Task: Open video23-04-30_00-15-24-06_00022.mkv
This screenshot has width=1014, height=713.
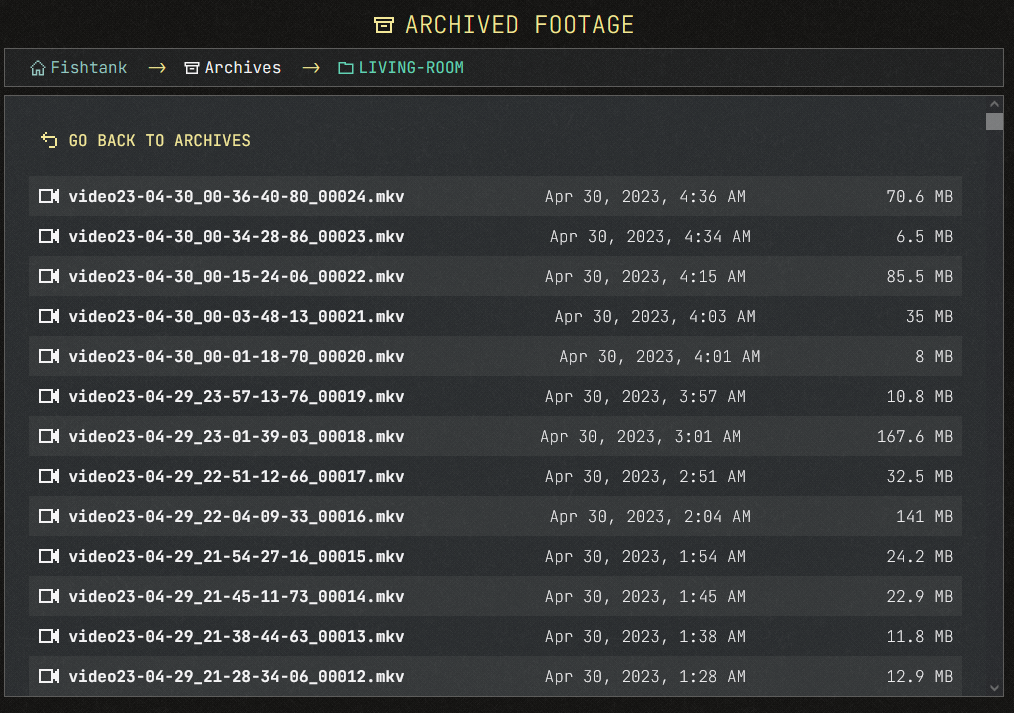Action: coord(236,277)
